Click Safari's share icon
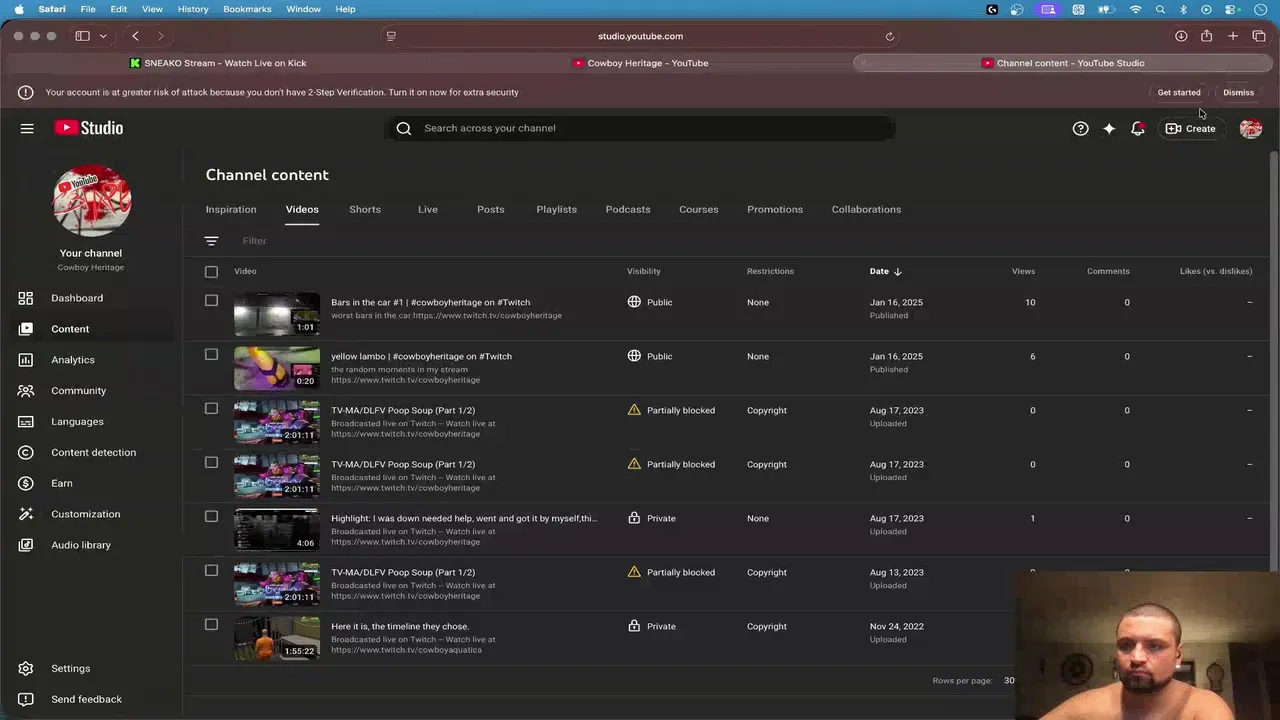 1206,36
